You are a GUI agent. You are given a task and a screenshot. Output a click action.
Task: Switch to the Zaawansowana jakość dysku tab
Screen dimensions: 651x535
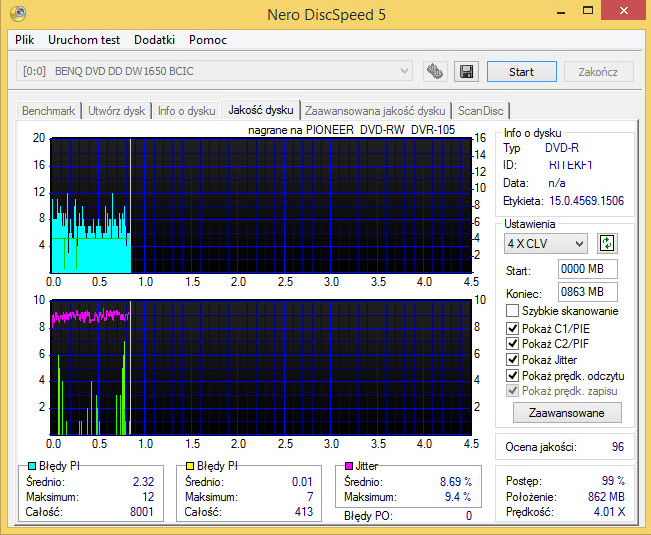375,111
